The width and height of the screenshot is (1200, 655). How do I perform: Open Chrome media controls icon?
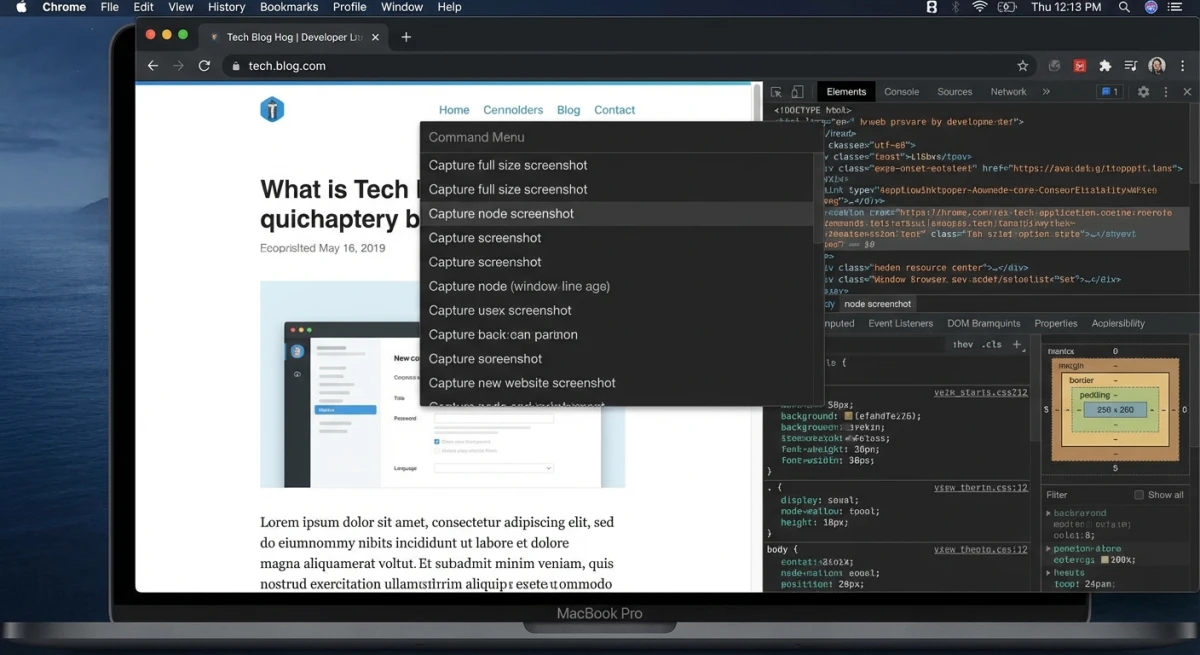[1130, 66]
